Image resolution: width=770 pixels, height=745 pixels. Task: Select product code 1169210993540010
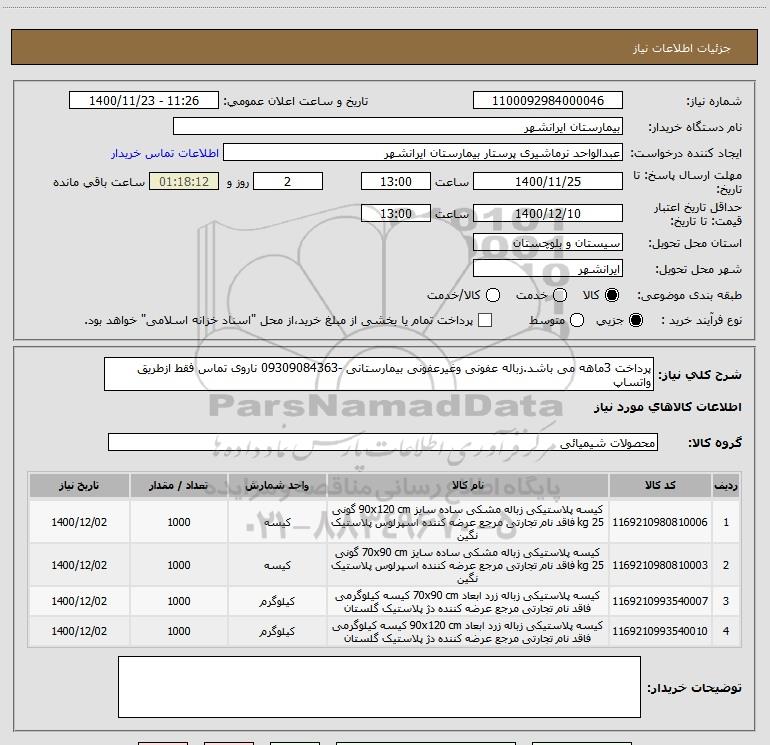click(660, 631)
